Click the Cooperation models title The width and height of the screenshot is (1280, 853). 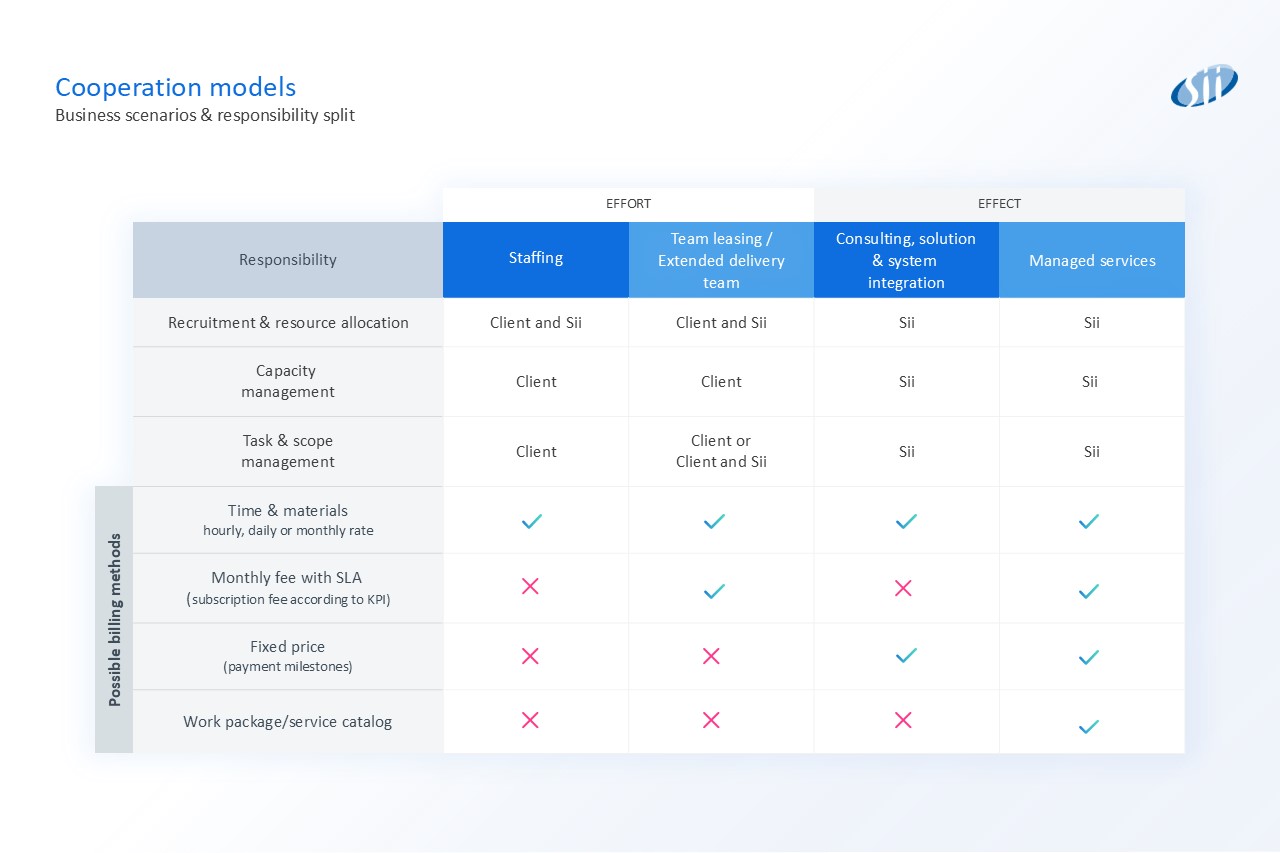click(x=175, y=87)
